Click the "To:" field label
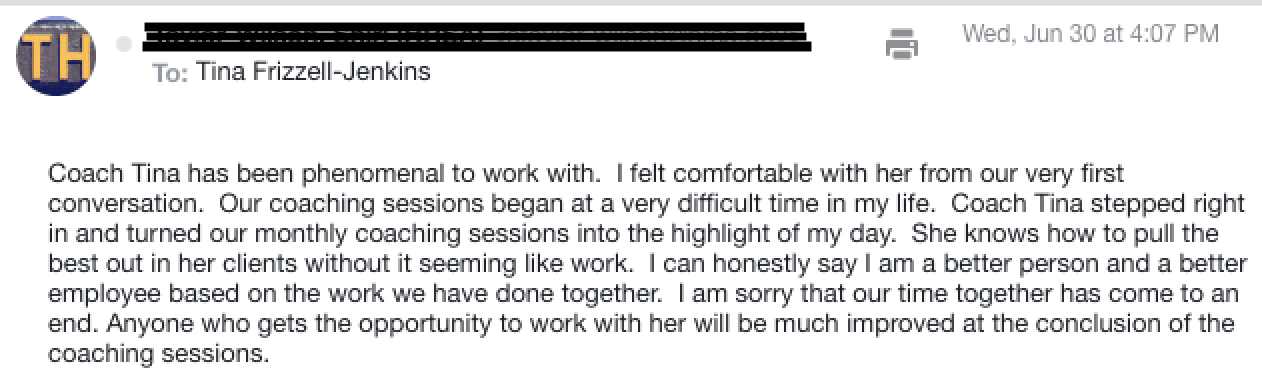The image size is (1262, 392). pyautogui.click(x=171, y=73)
